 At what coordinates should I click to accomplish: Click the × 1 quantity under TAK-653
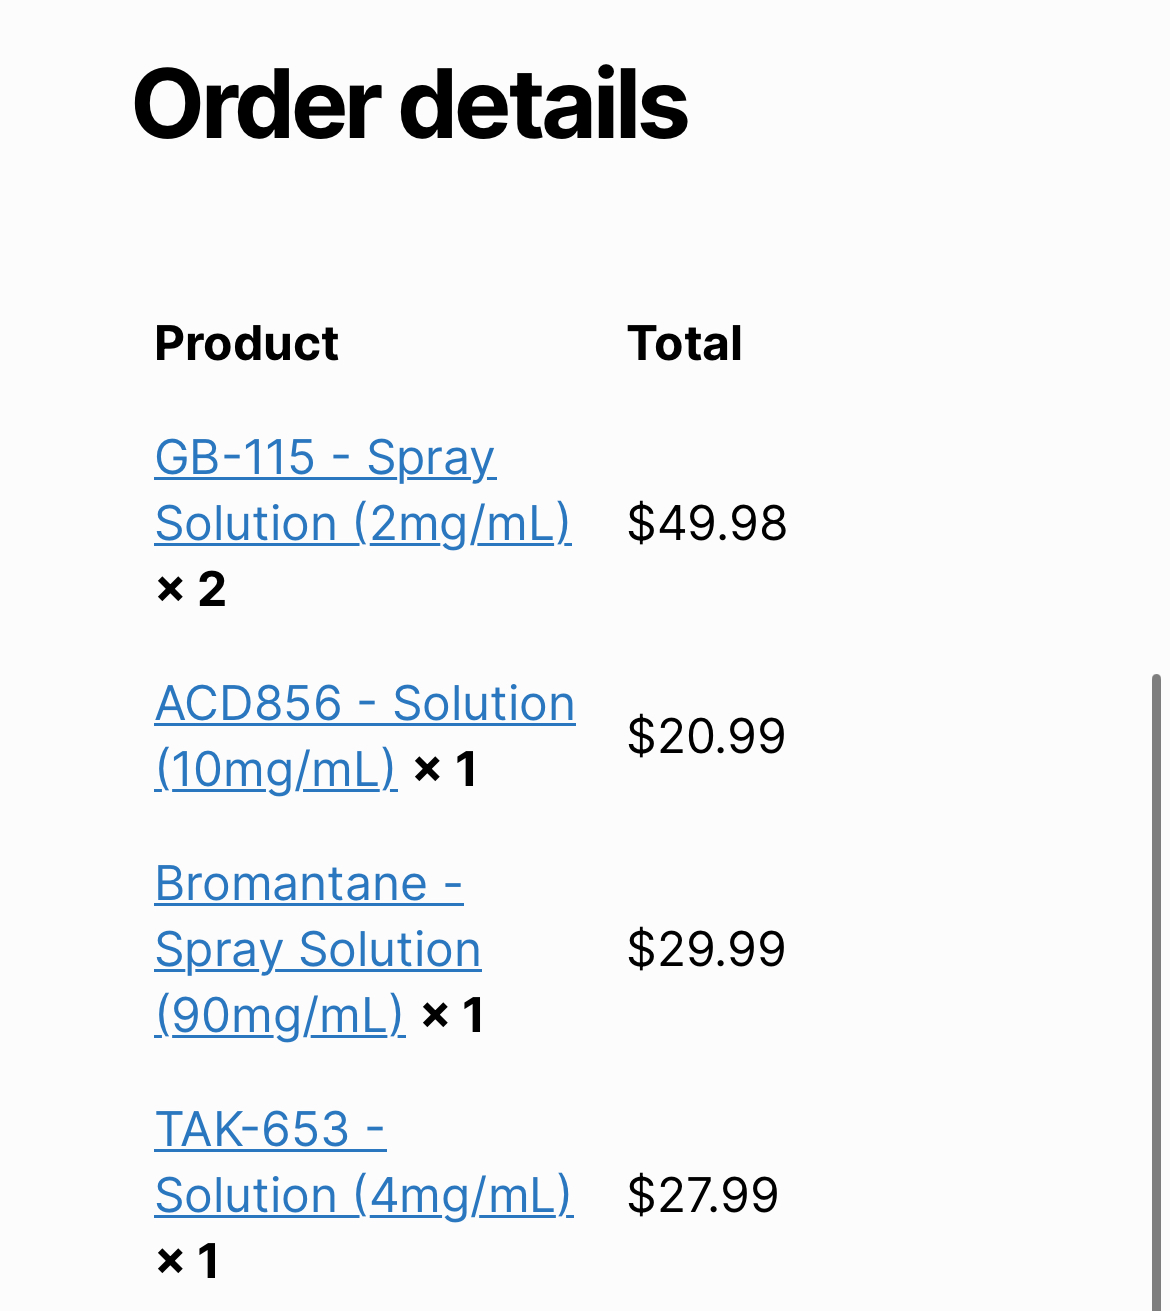[x=187, y=1261]
